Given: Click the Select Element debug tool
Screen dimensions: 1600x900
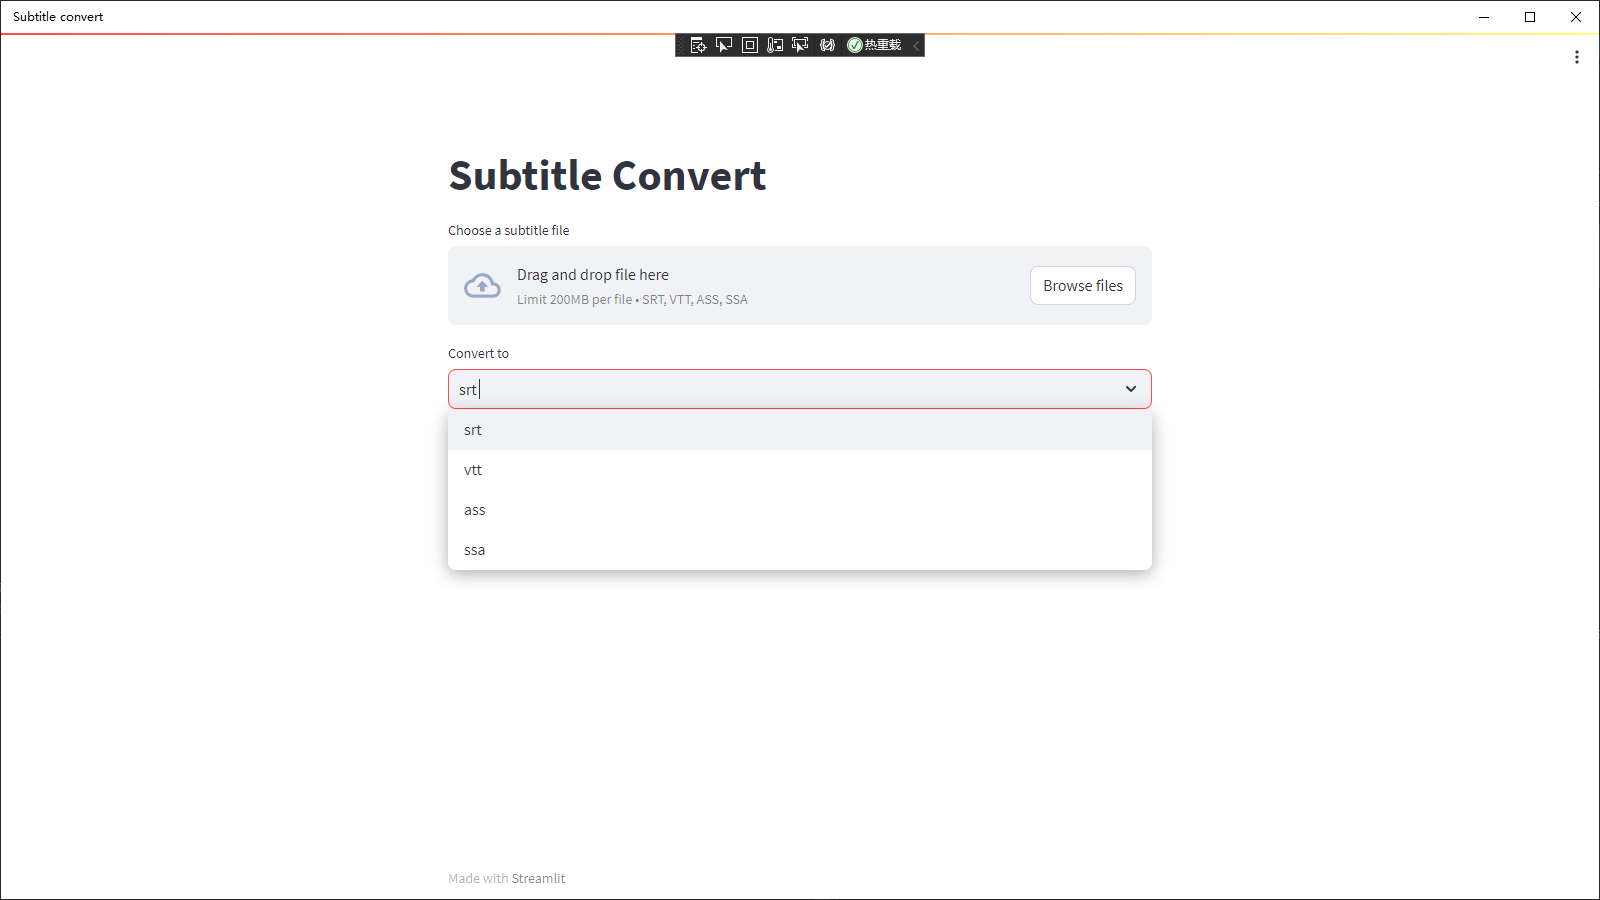Looking at the screenshot, I should click(x=724, y=45).
